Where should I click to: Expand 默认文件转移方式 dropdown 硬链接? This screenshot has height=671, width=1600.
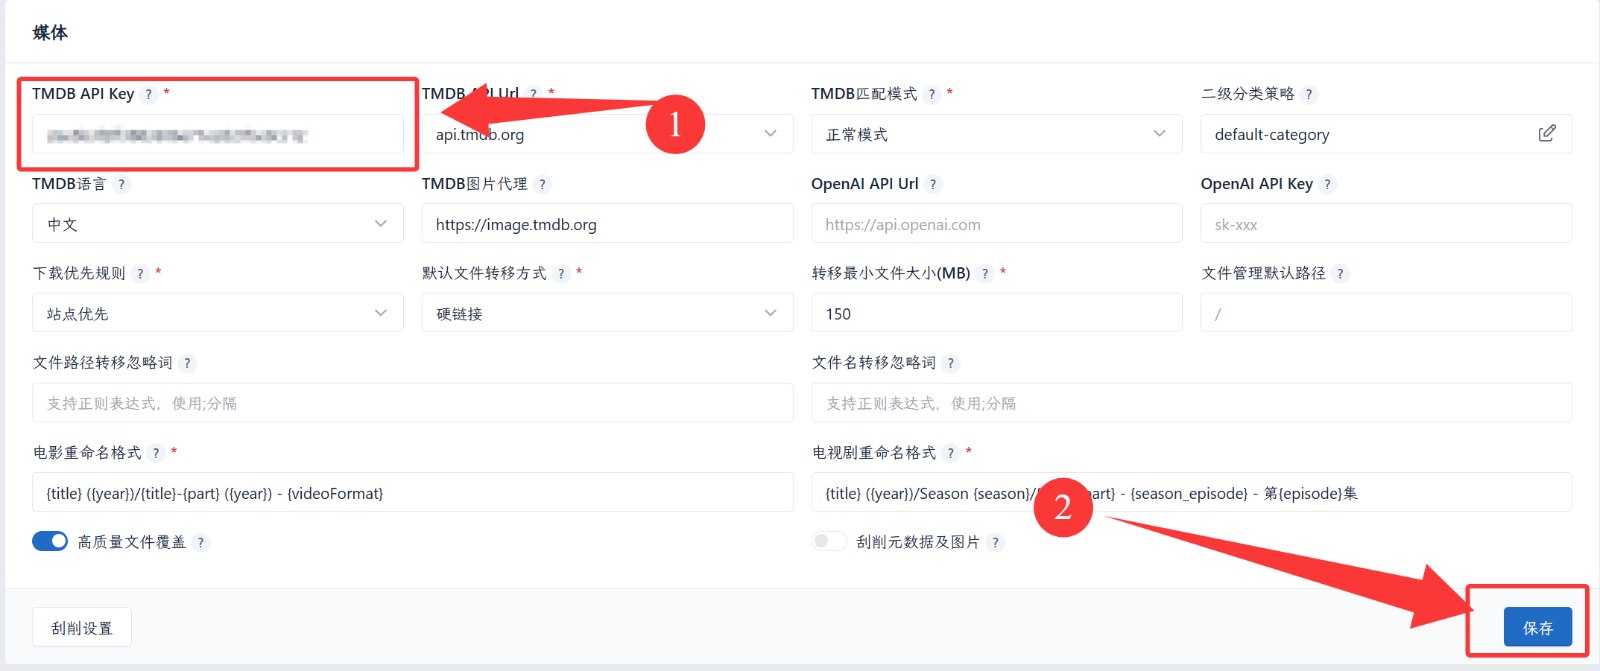pos(607,313)
